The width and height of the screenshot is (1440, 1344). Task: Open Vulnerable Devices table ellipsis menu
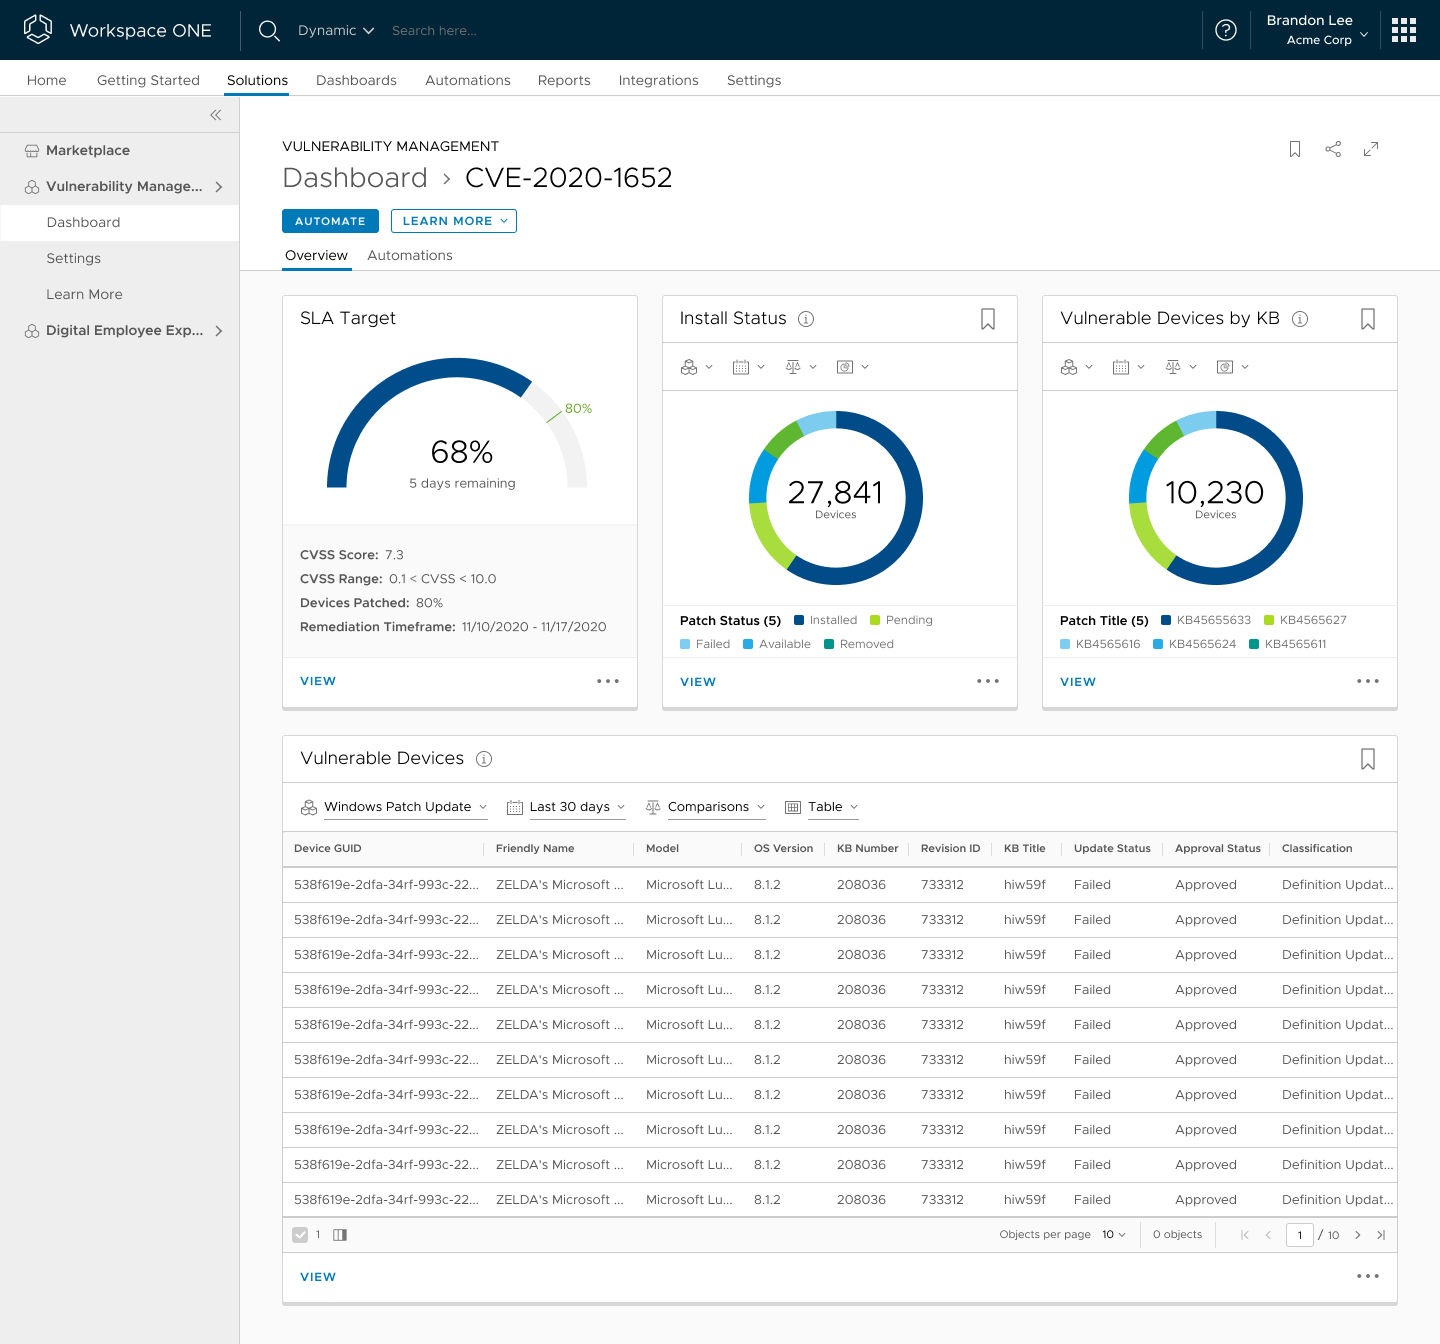[1368, 1276]
